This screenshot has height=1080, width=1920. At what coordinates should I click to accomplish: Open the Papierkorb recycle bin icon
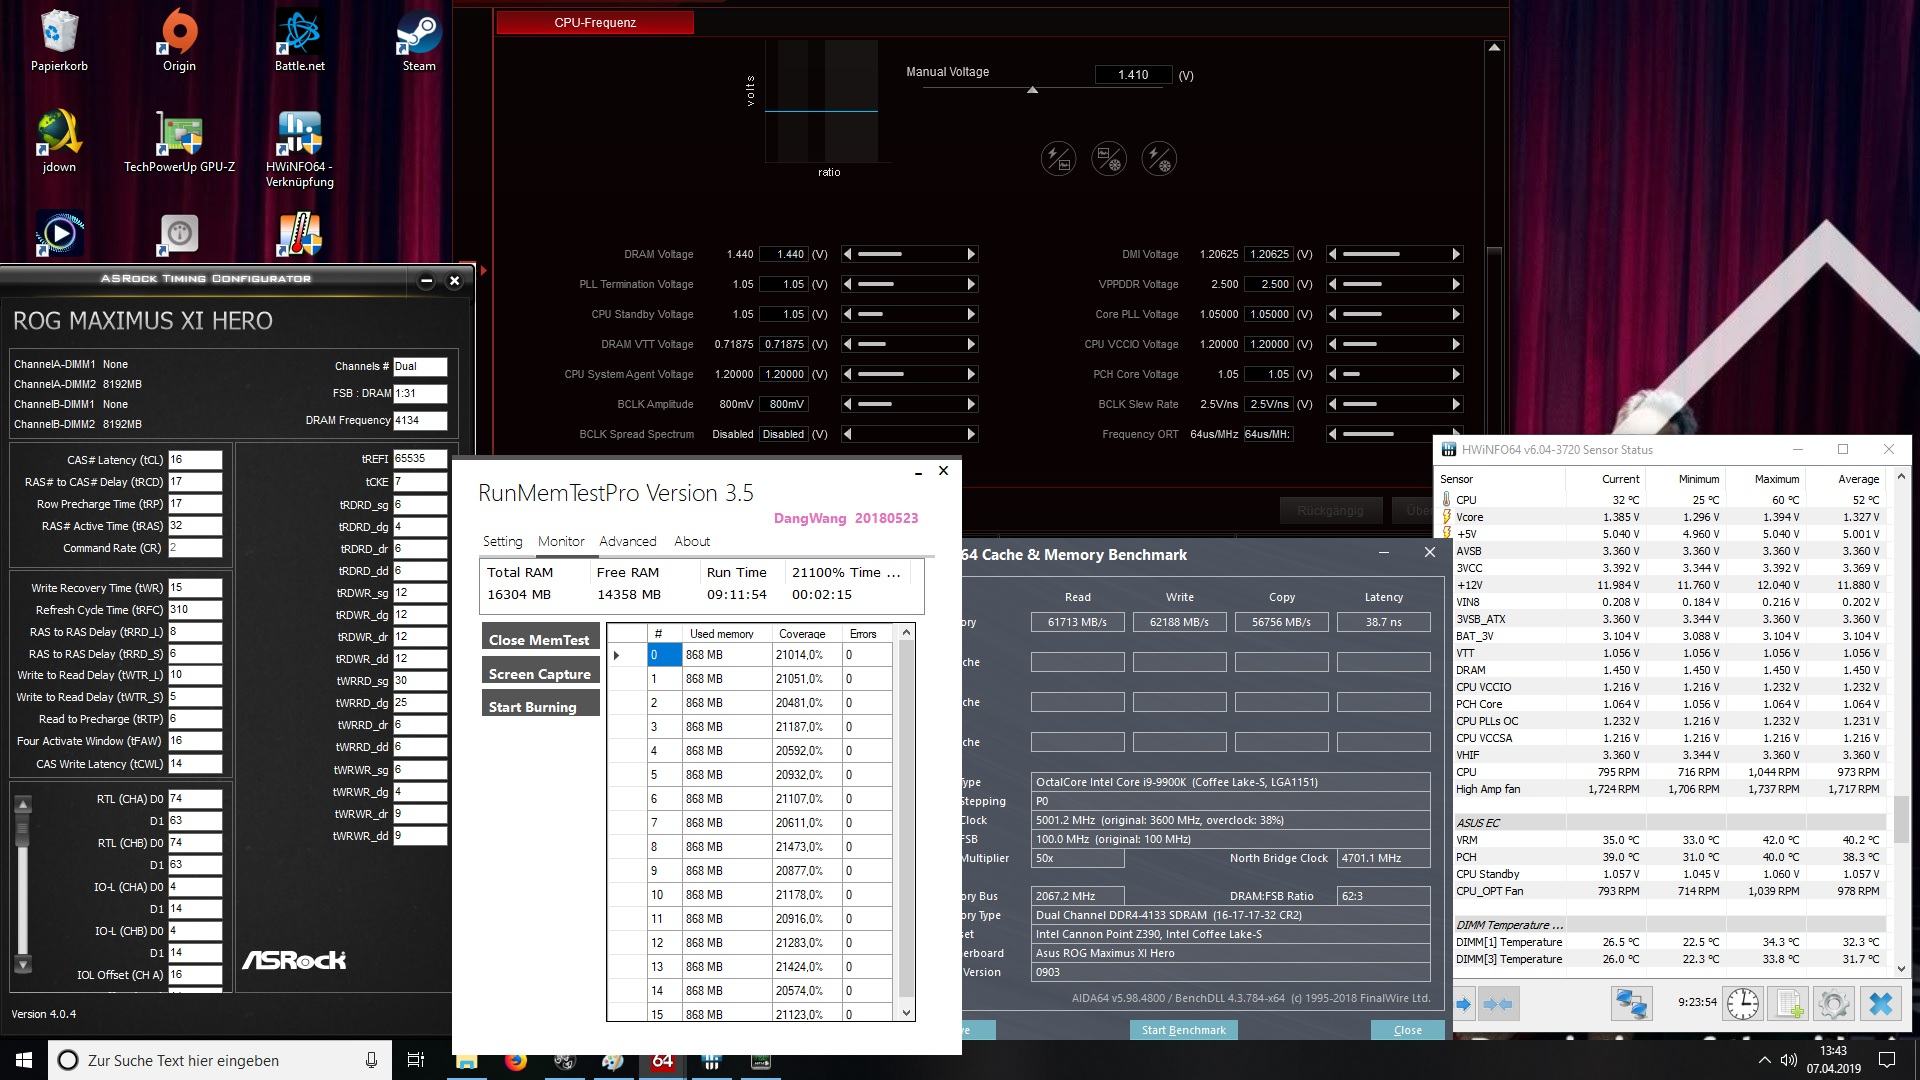[59, 42]
